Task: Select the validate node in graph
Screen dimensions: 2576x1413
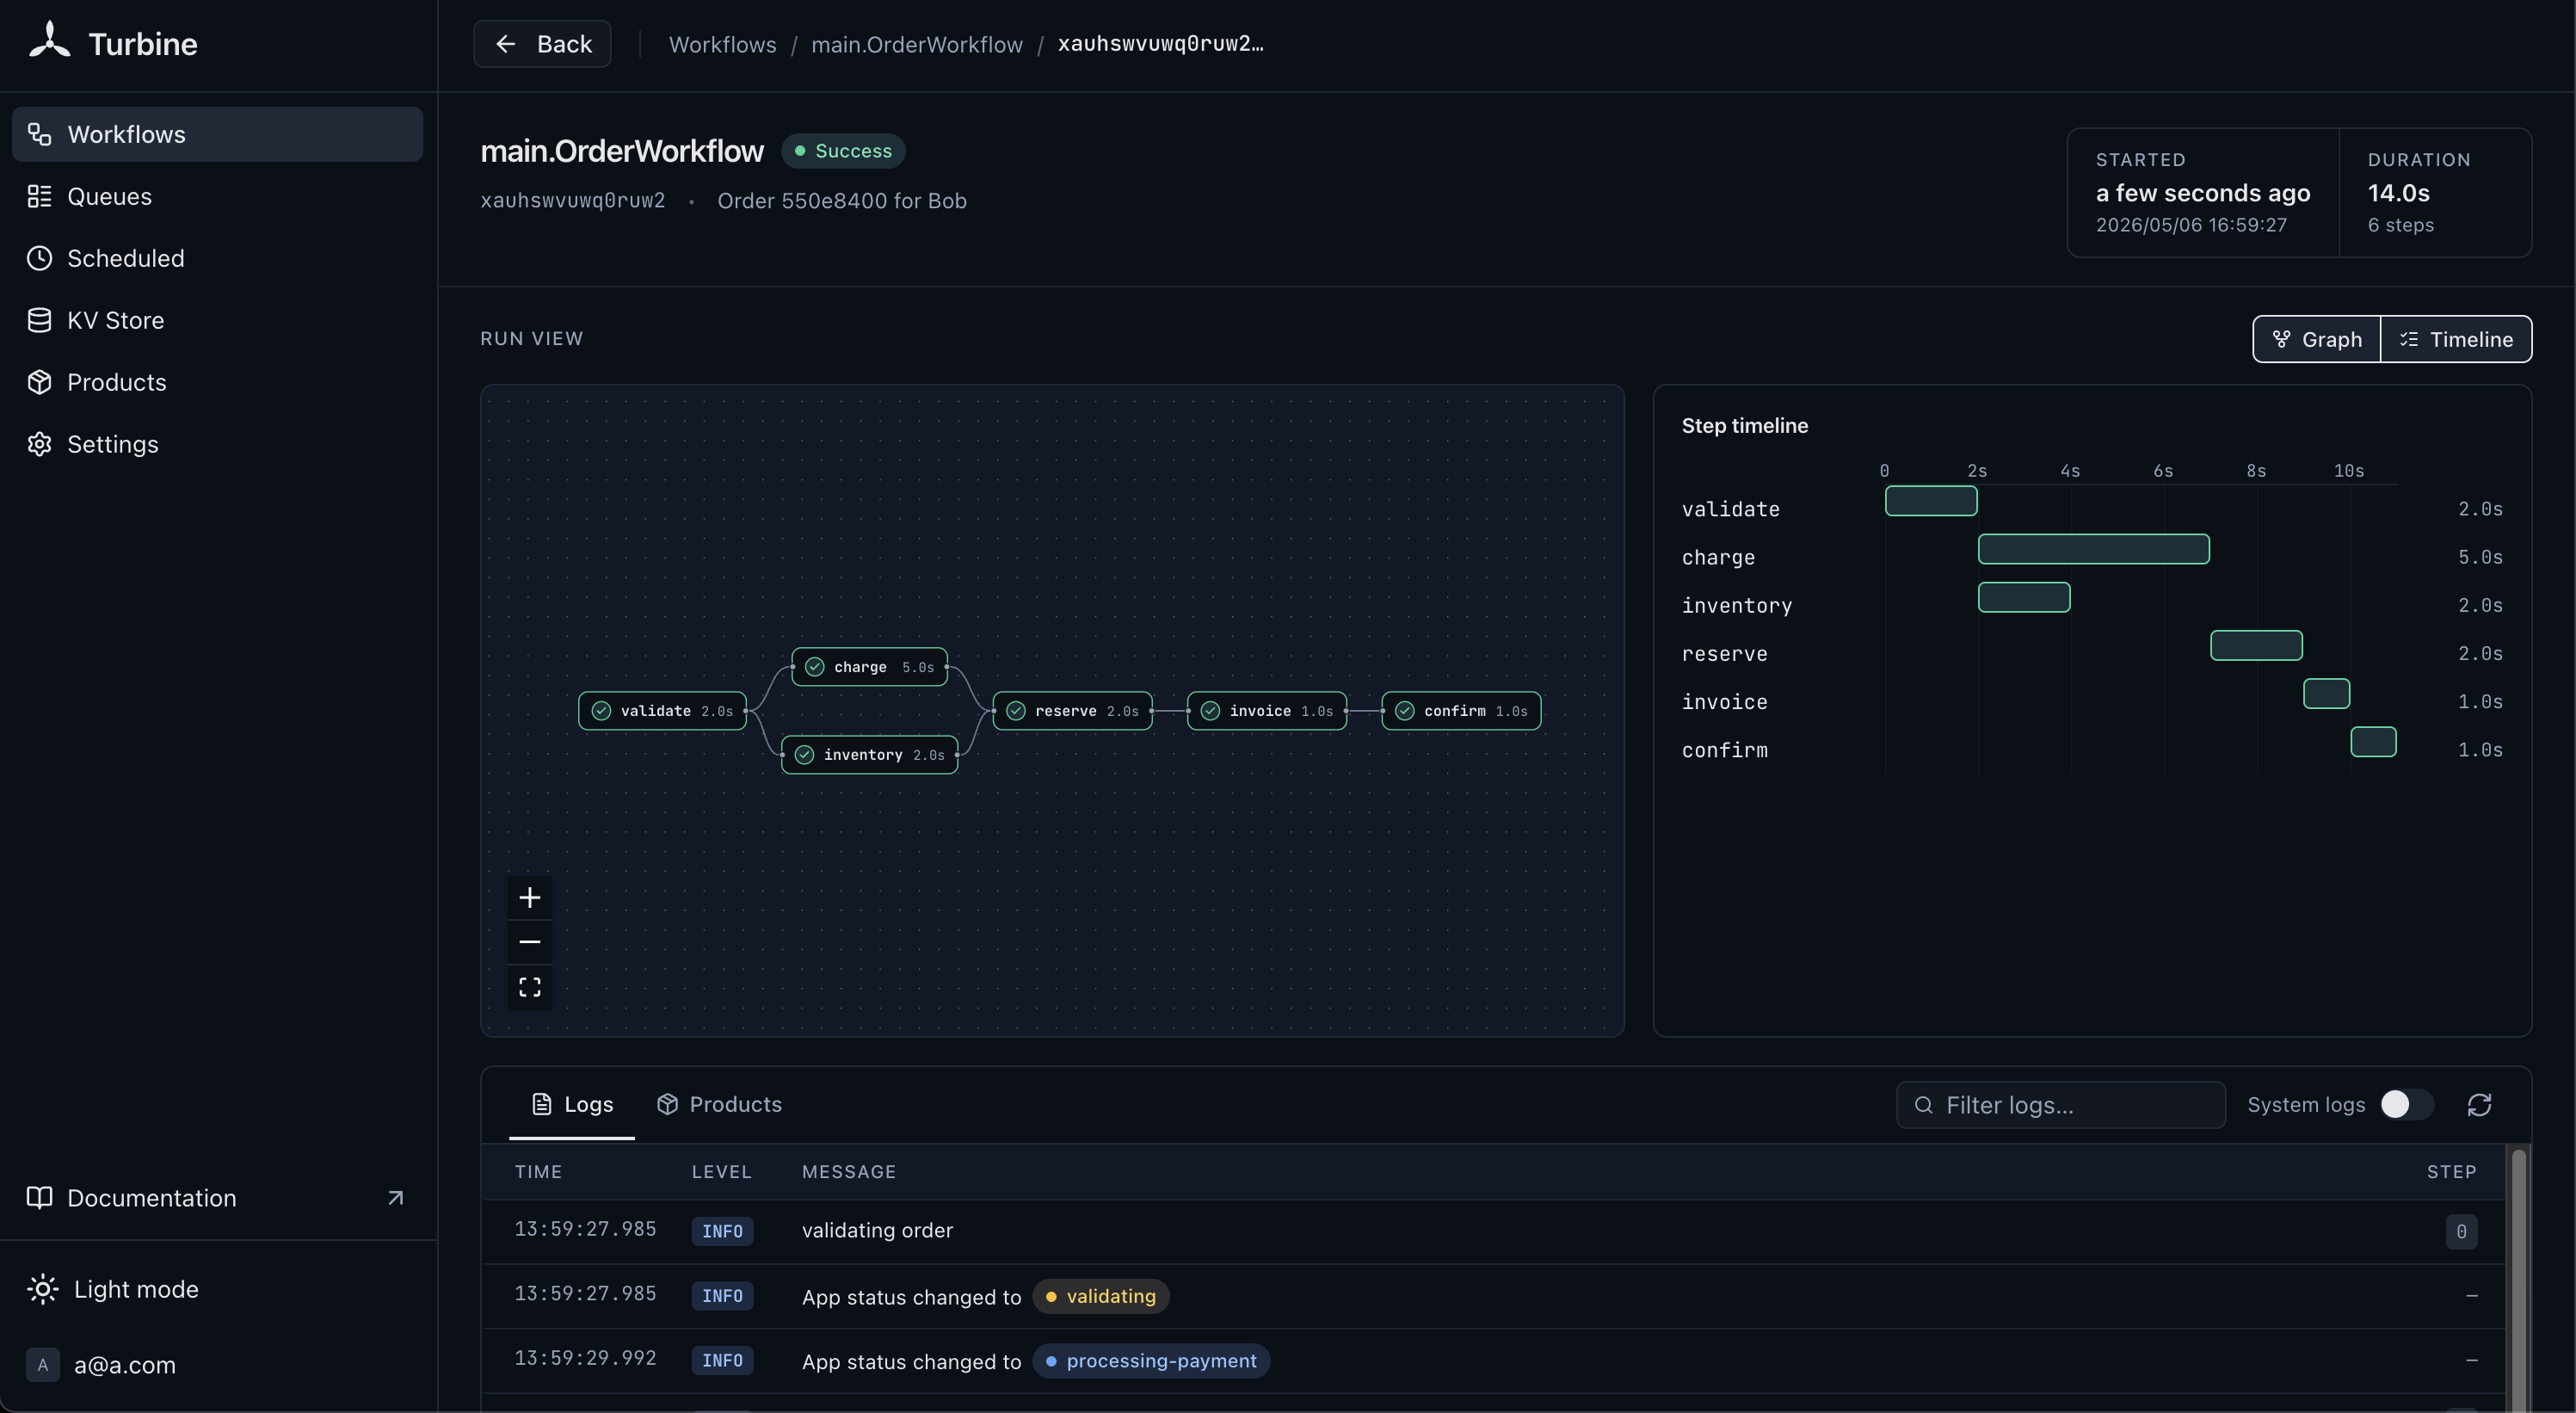Action: click(x=663, y=711)
